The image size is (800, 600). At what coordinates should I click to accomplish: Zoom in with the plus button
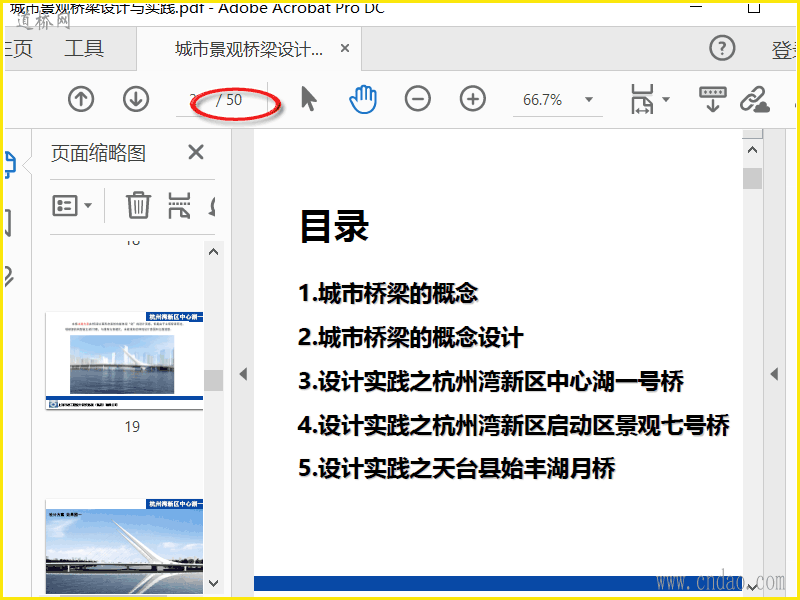pos(473,99)
